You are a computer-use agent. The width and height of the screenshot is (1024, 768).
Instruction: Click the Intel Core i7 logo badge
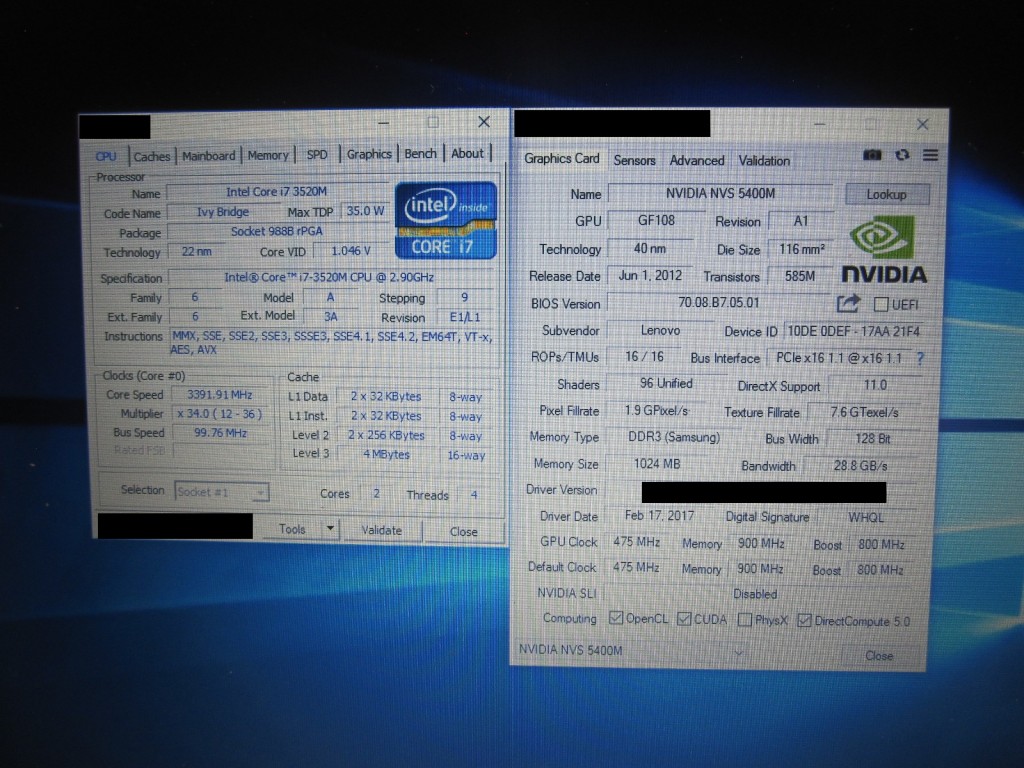tap(446, 220)
